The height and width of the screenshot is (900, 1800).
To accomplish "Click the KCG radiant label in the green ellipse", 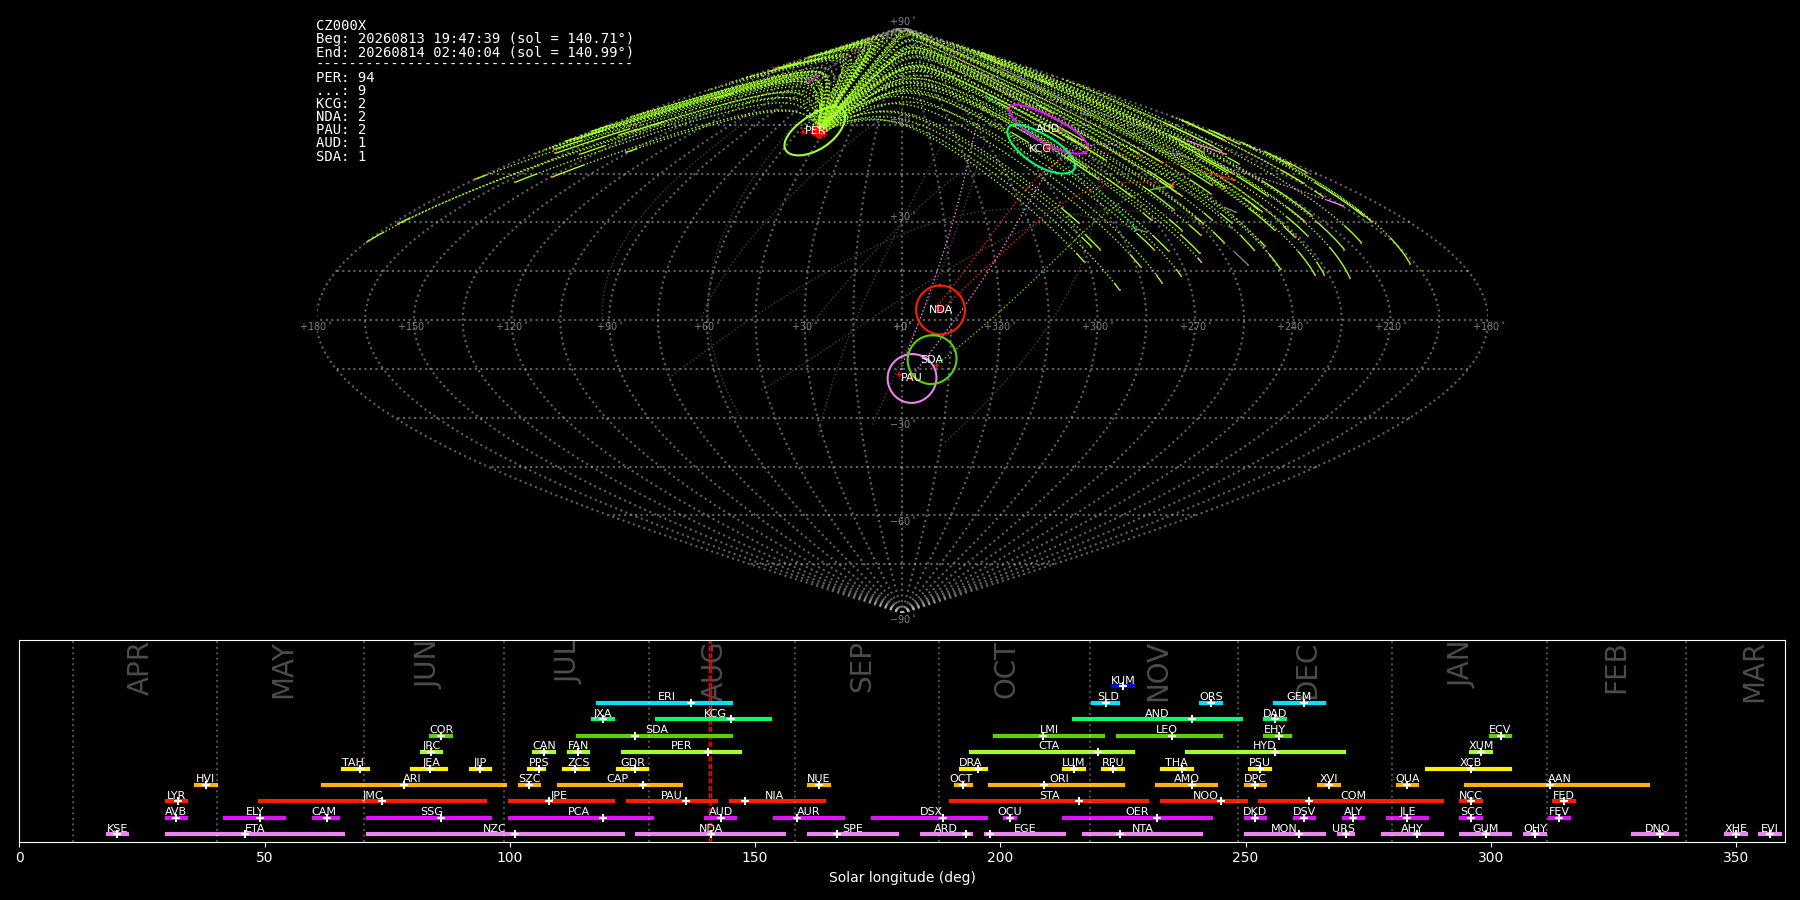I will [1040, 149].
